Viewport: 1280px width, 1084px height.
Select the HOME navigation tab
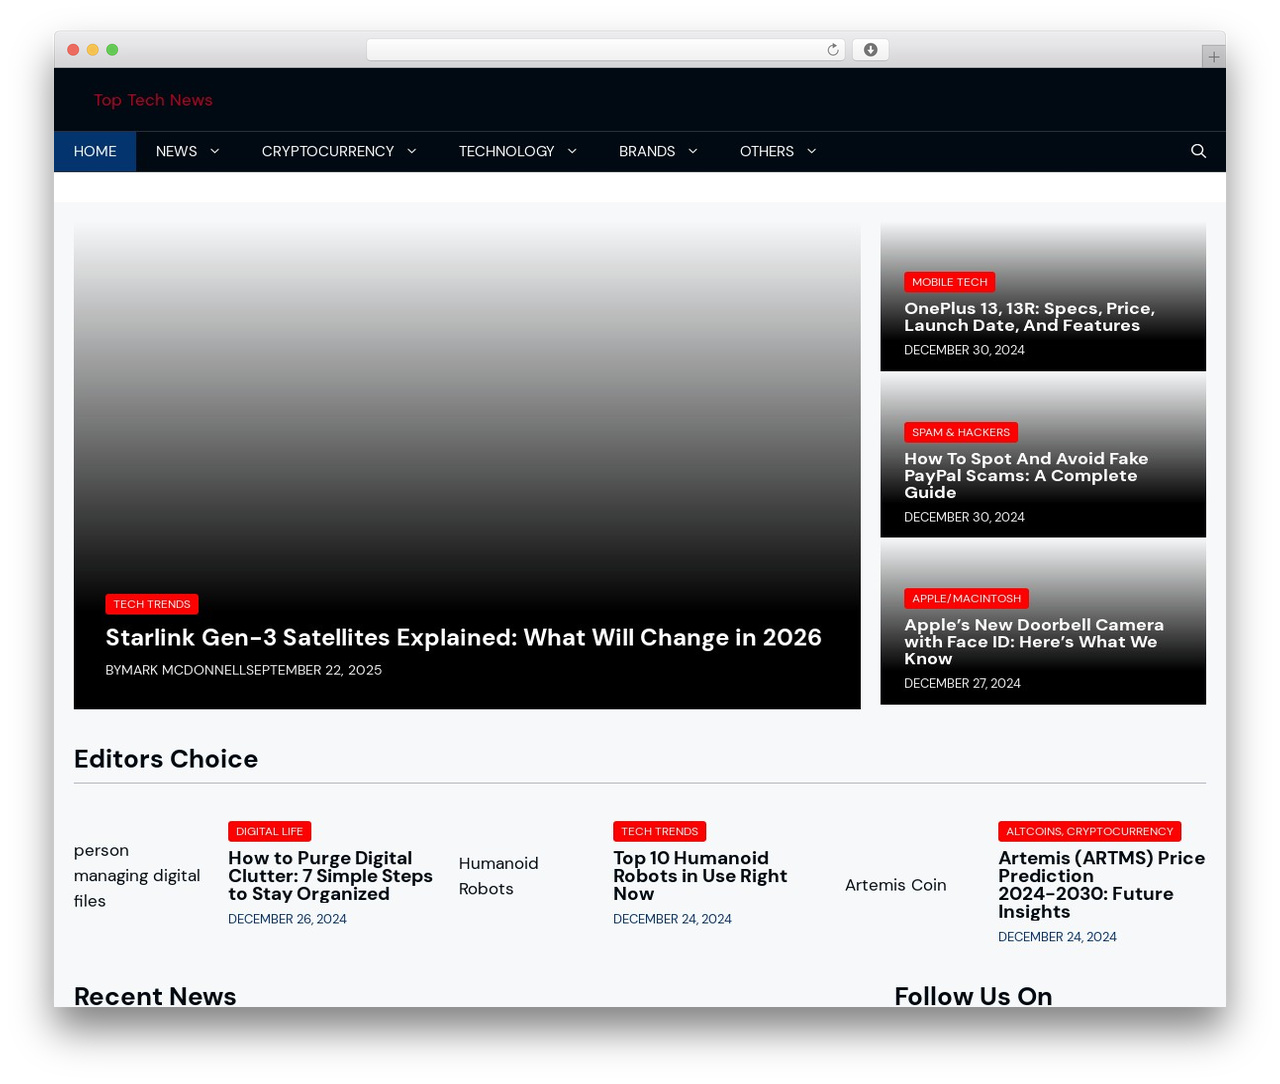94,150
